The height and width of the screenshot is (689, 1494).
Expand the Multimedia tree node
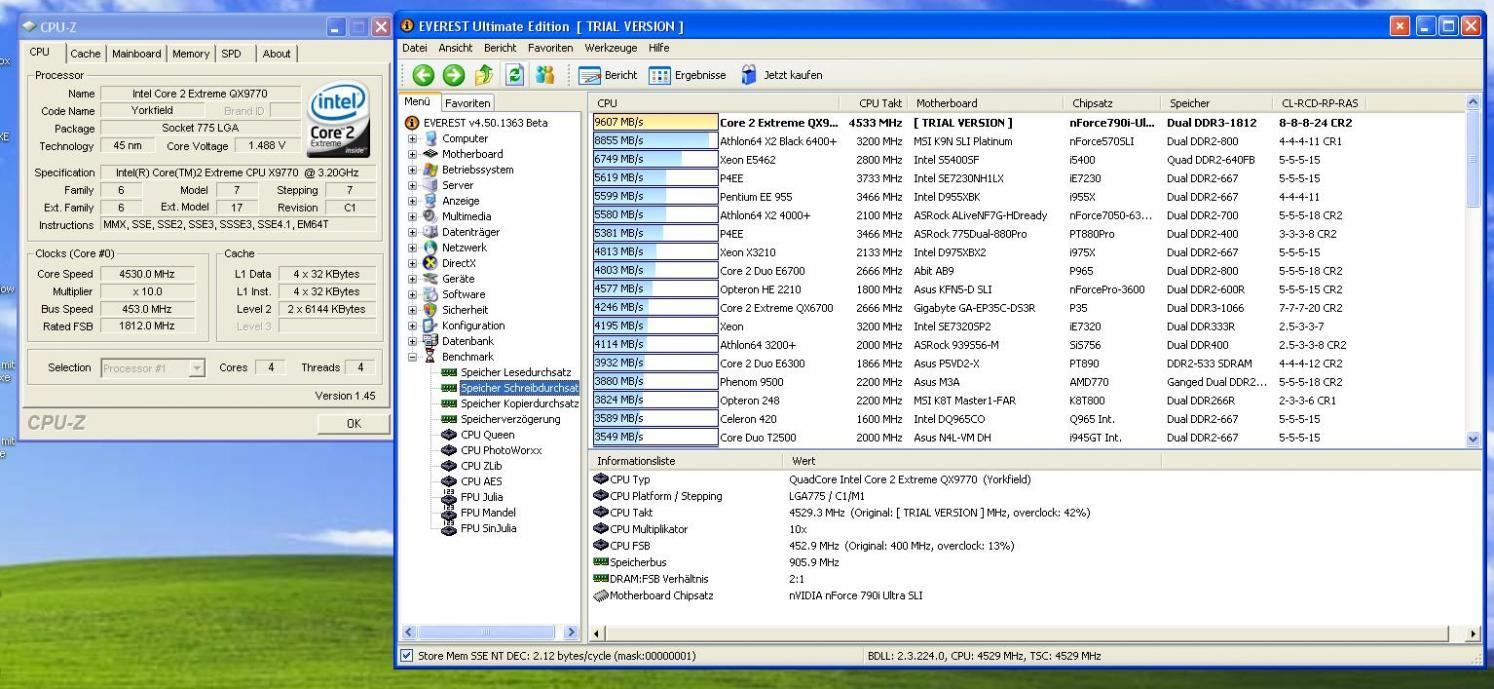tap(412, 216)
